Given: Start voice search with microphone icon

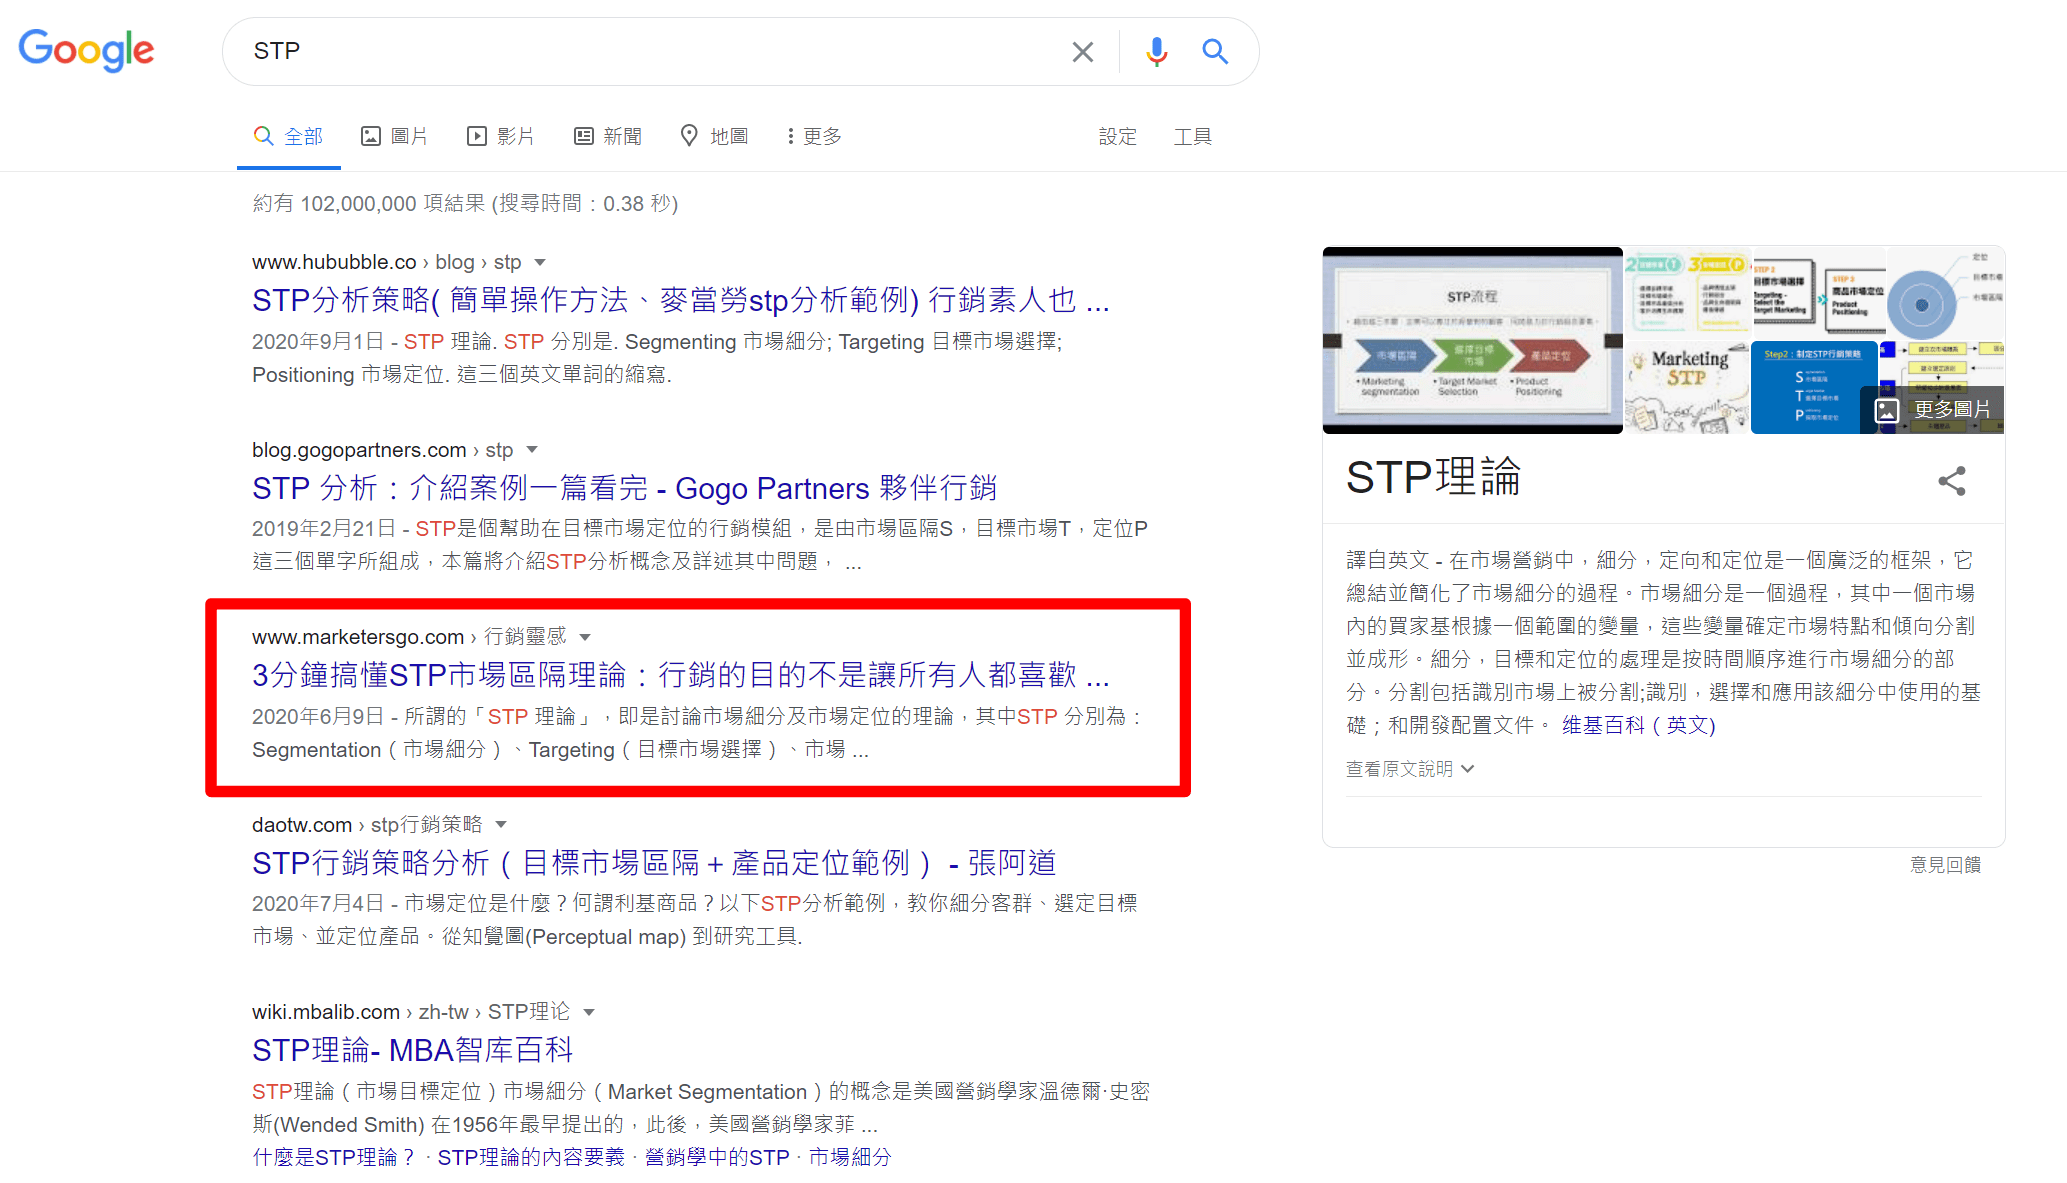Looking at the screenshot, I should pos(1156,52).
